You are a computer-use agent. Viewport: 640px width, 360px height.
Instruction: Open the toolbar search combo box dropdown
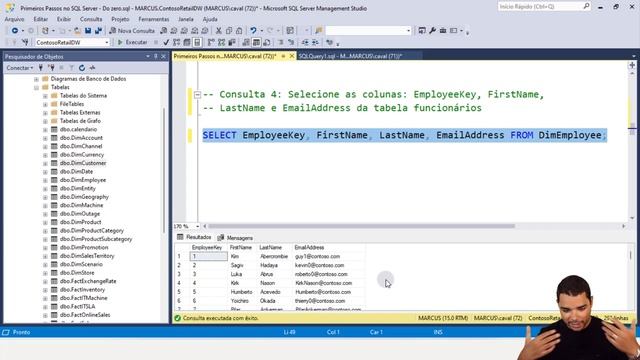(x=408, y=31)
